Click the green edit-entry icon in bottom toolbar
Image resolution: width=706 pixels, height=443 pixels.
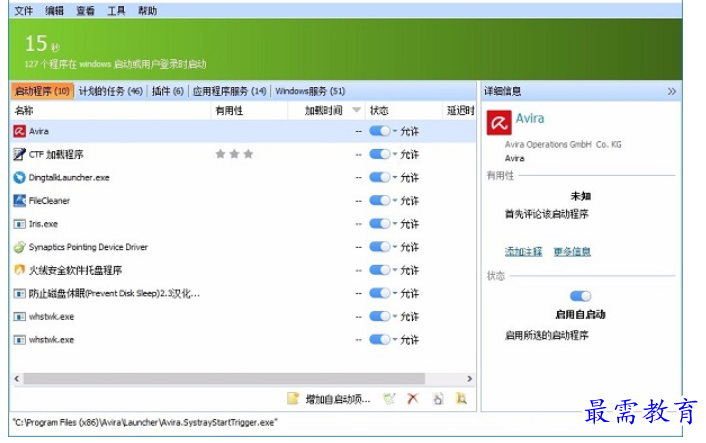(389, 398)
